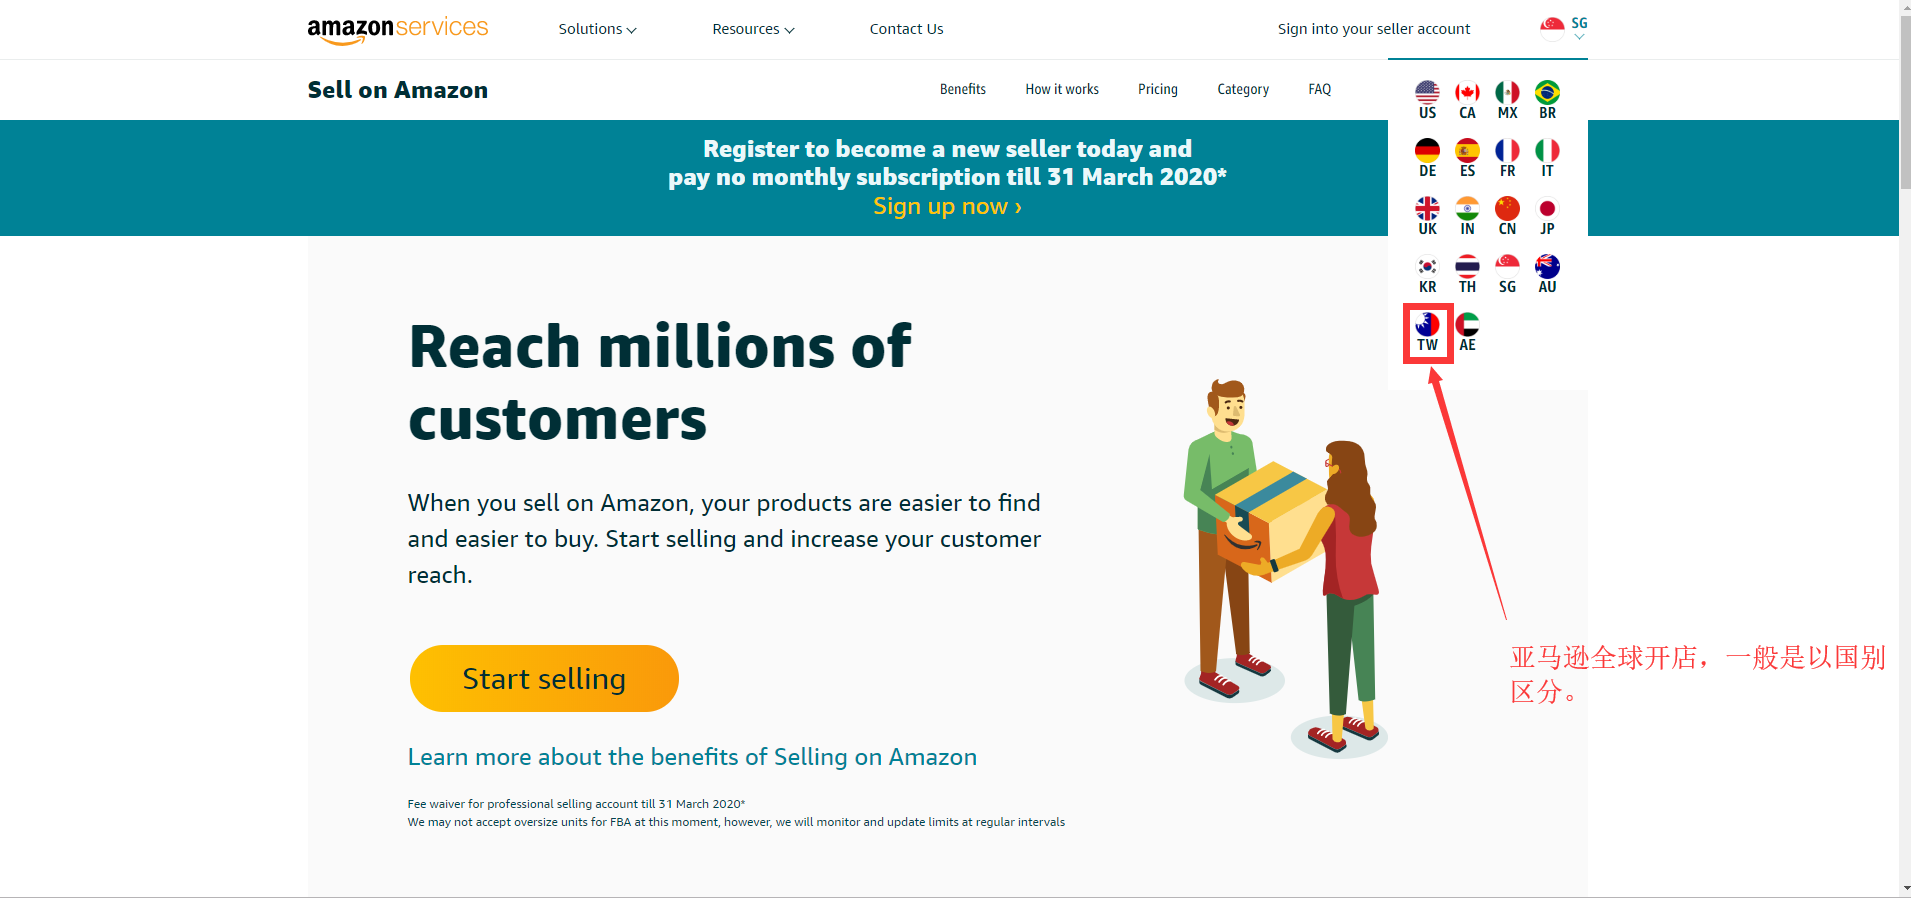The image size is (1911, 899).
Task: Click the page vertical scrollbar
Action: [x=1905, y=100]
